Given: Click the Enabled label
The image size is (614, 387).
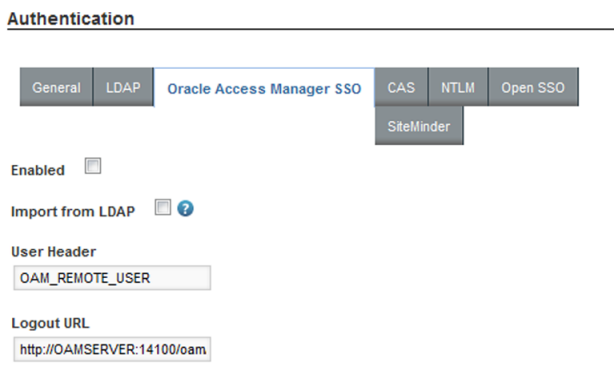Looking at the screenshot, I should [38, 170].
